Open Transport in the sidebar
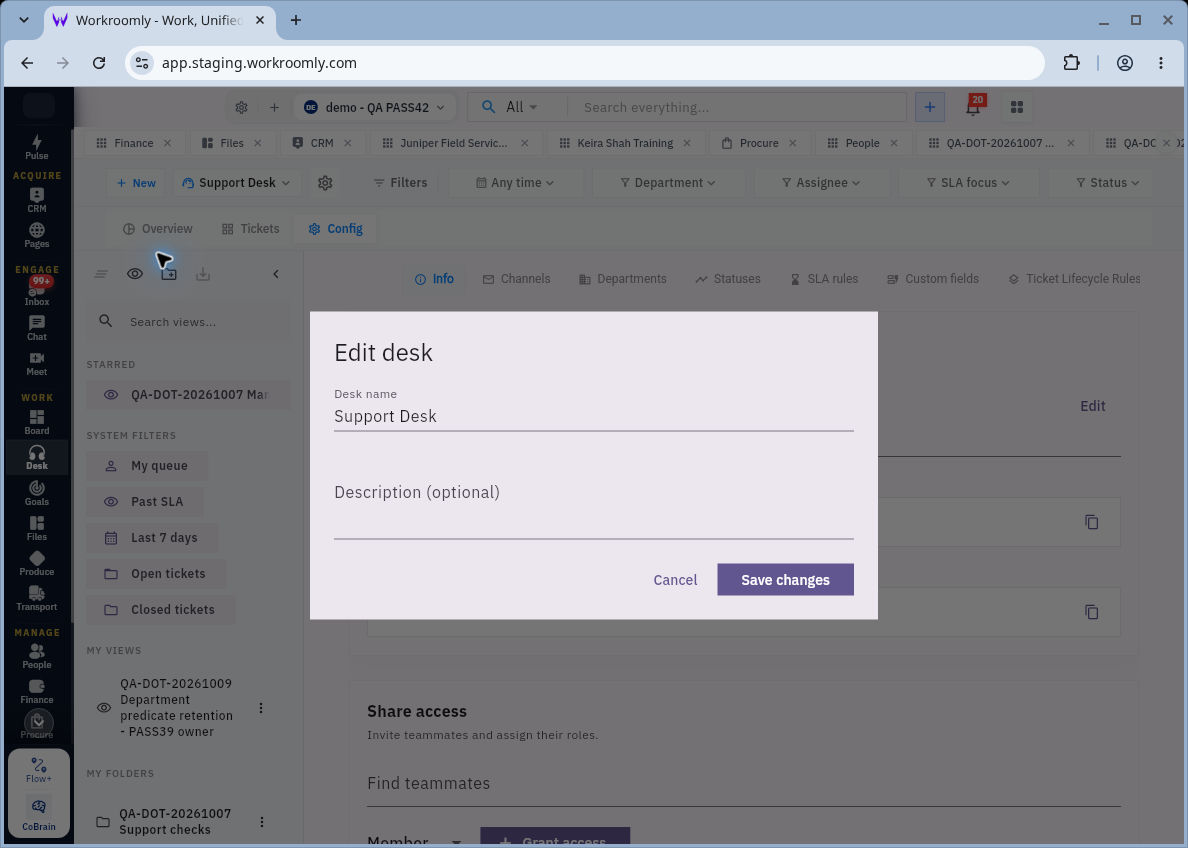 (x=36, y=599)
